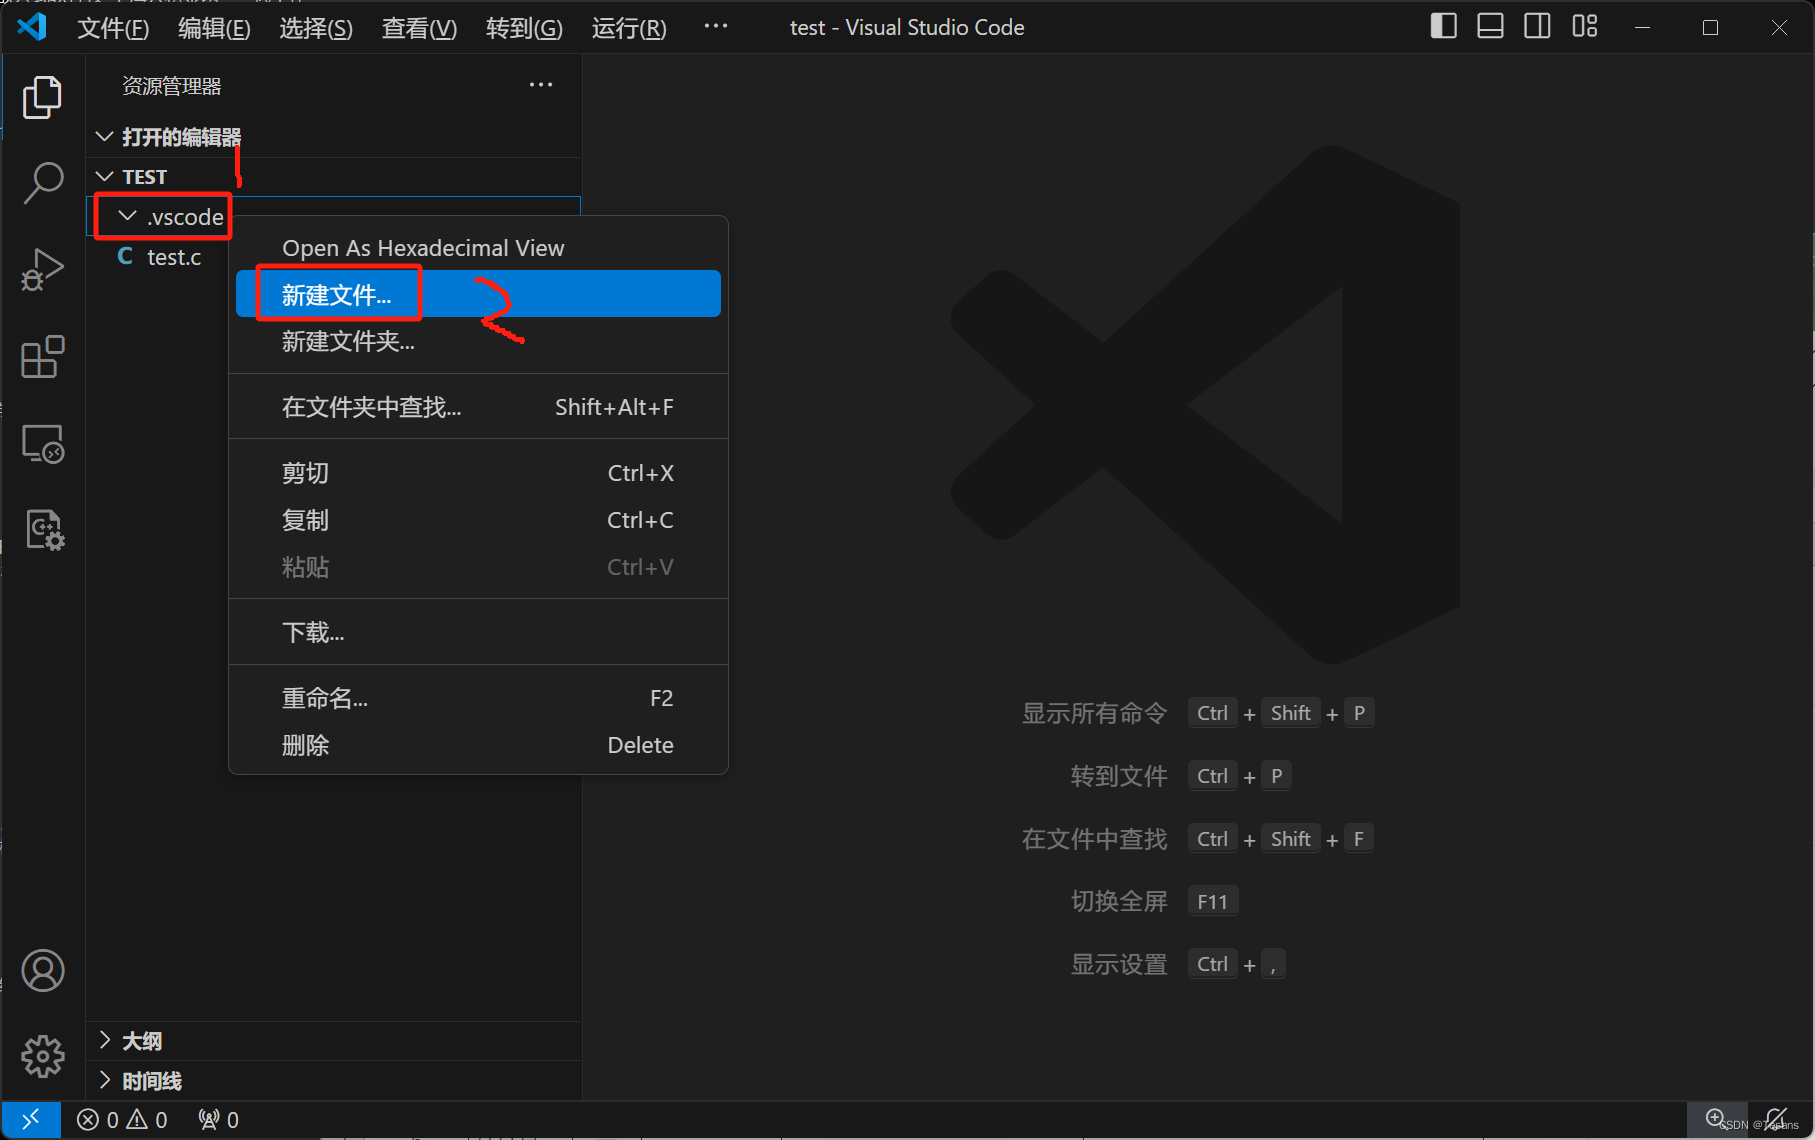Click the muted notifications bell icon

[1777, 1119]
